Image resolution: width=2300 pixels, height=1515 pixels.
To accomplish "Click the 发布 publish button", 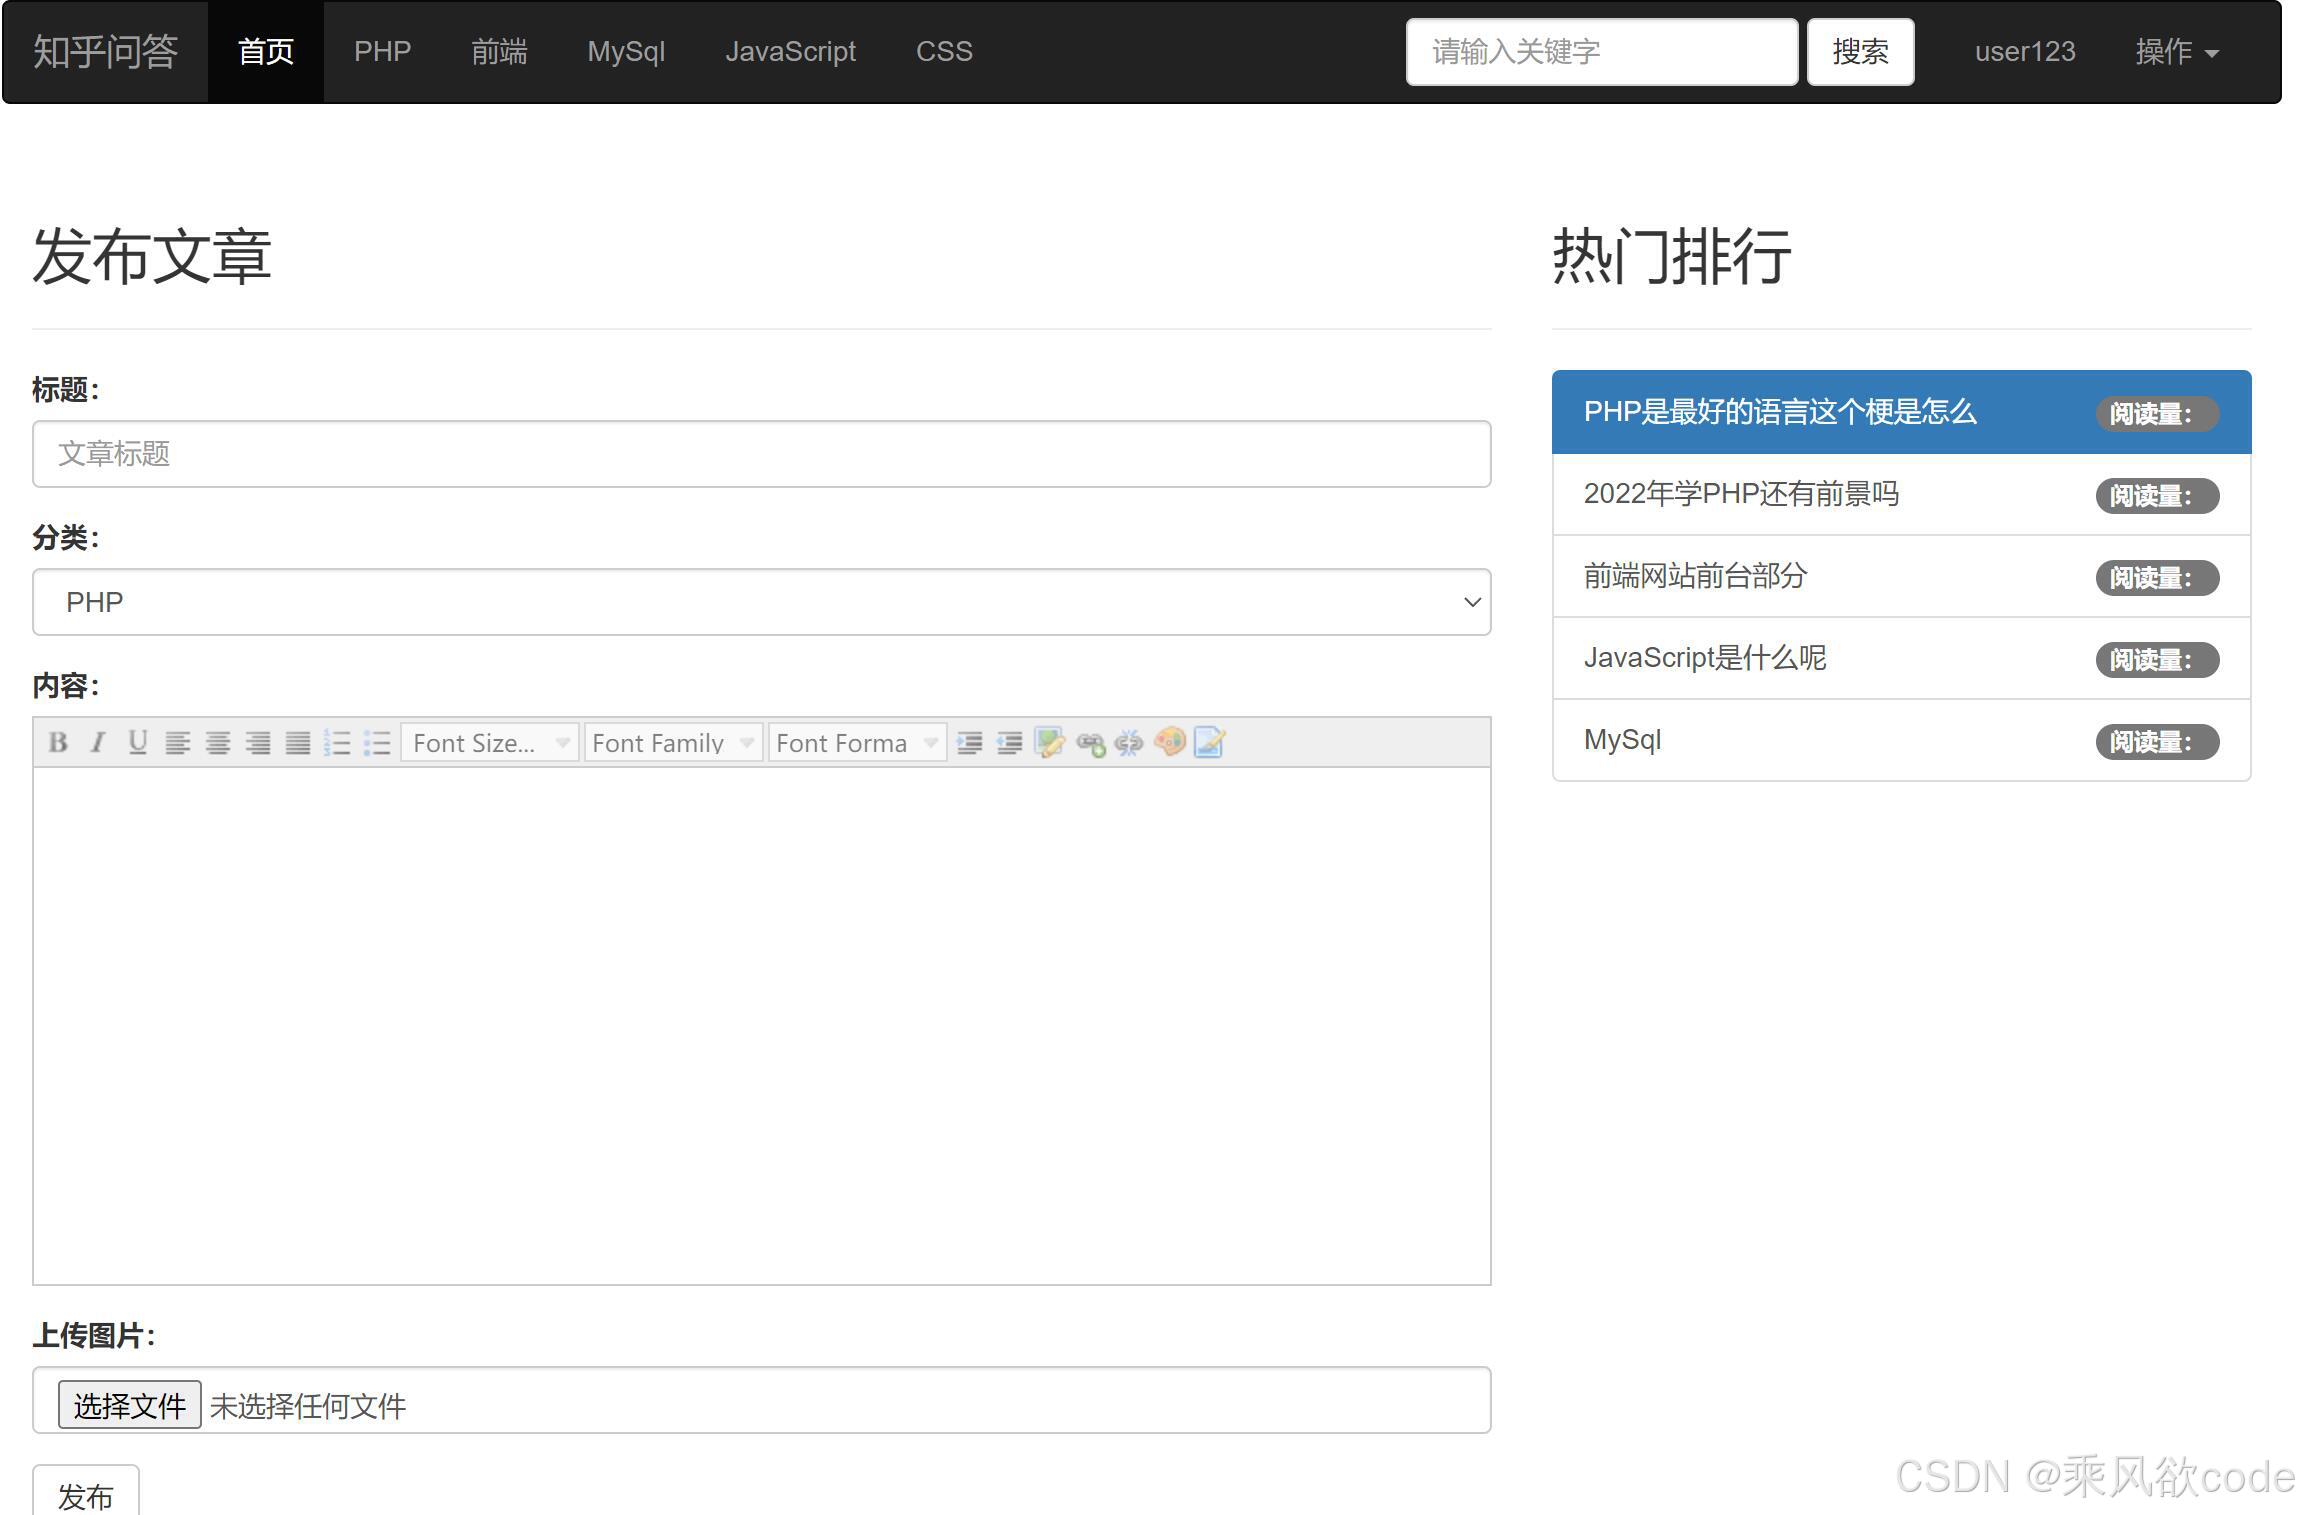I will click(86, 1495).
